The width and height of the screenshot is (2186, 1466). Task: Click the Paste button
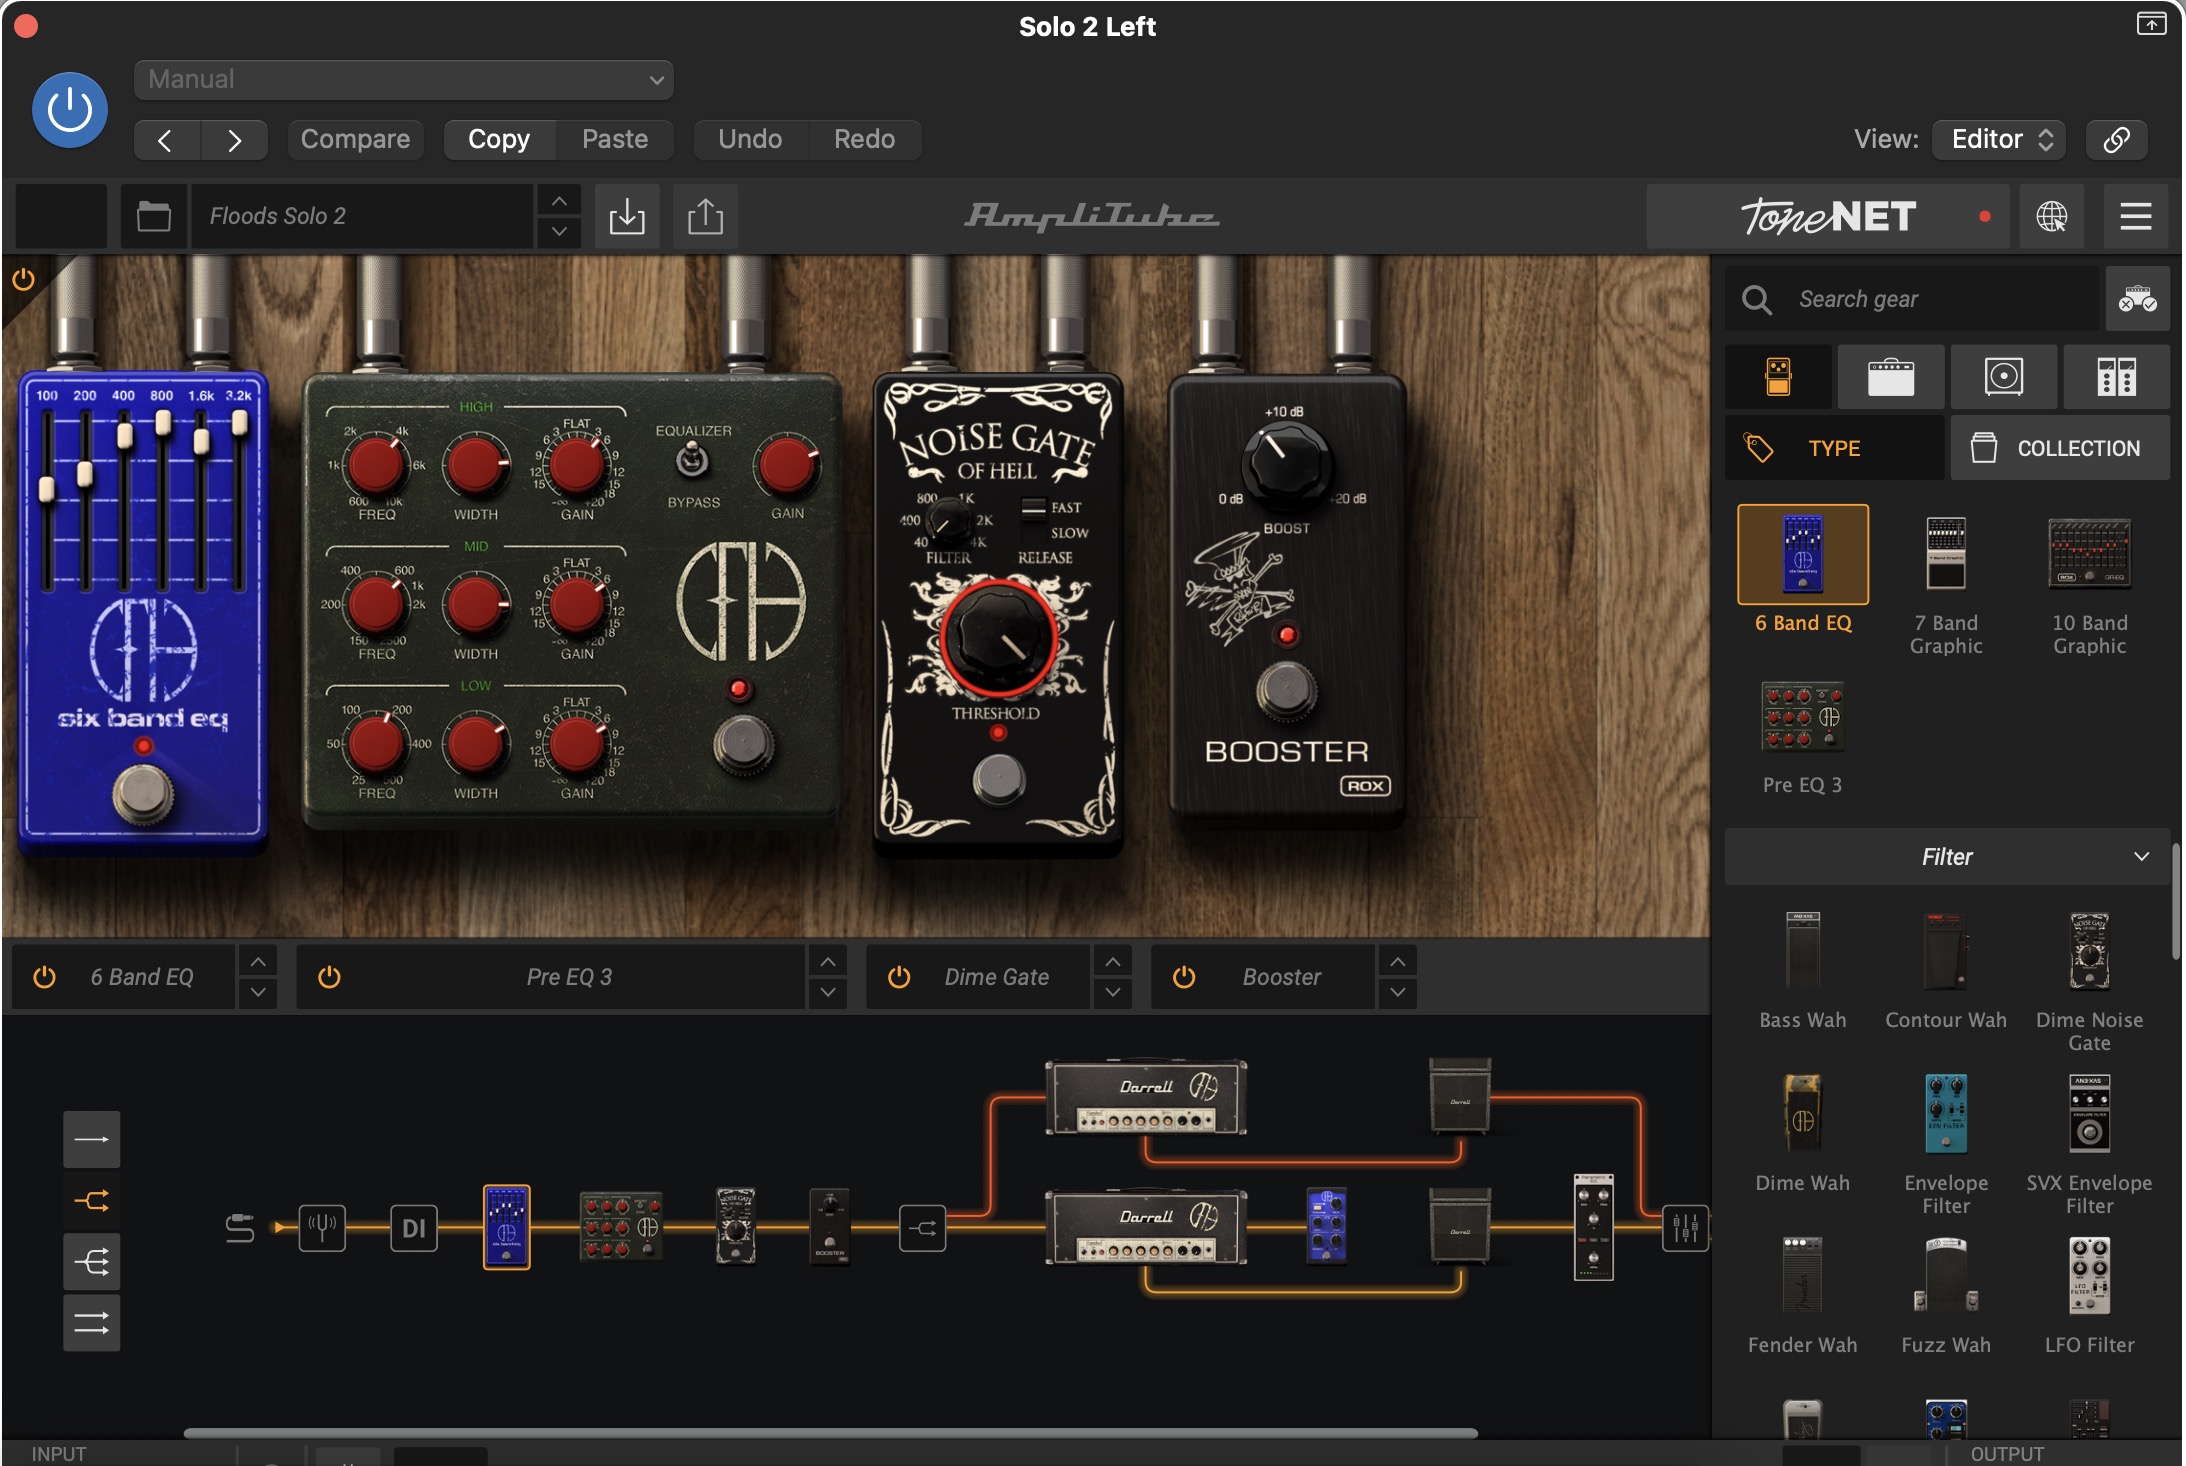(615, 139)
